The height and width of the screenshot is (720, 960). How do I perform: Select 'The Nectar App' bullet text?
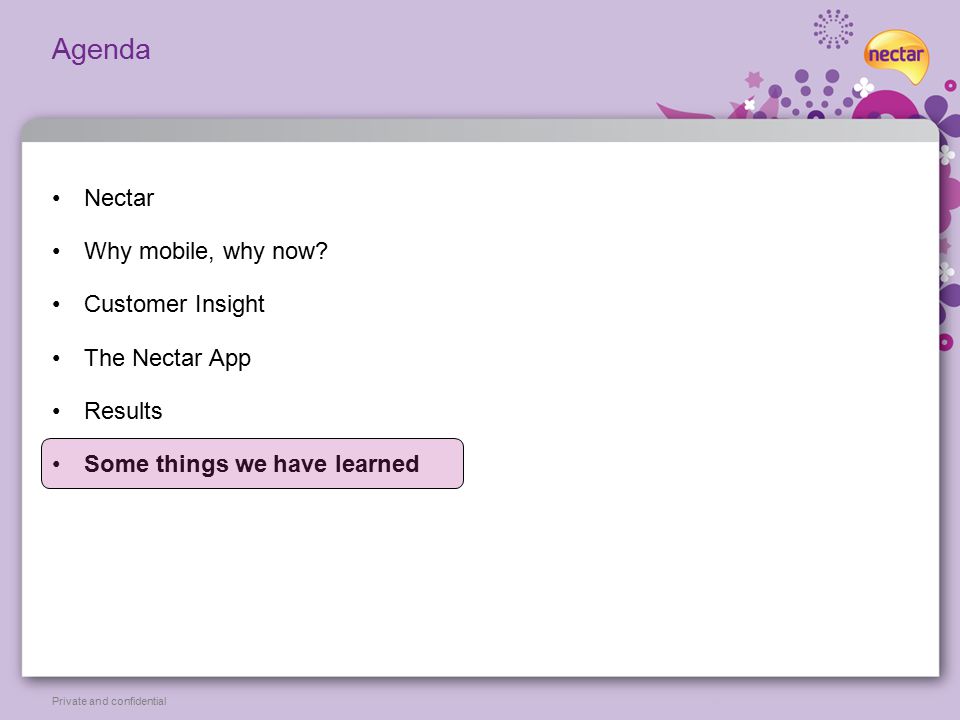(167, 358)
